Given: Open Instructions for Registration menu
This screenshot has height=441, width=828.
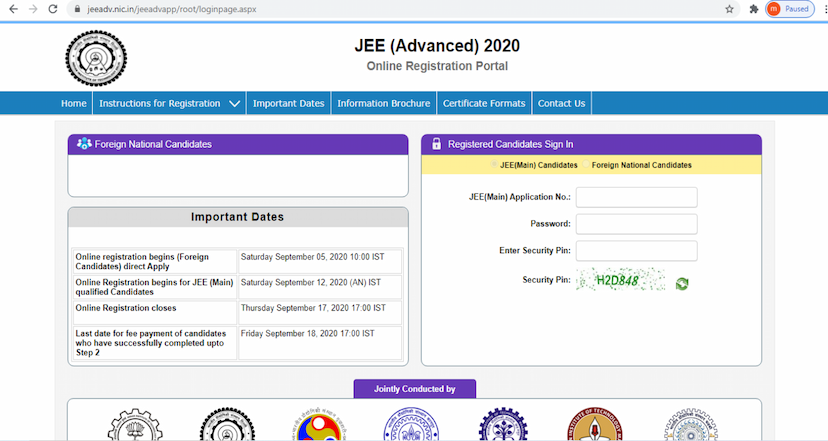Looking at the screenshot, I should [x=159, y=103].
